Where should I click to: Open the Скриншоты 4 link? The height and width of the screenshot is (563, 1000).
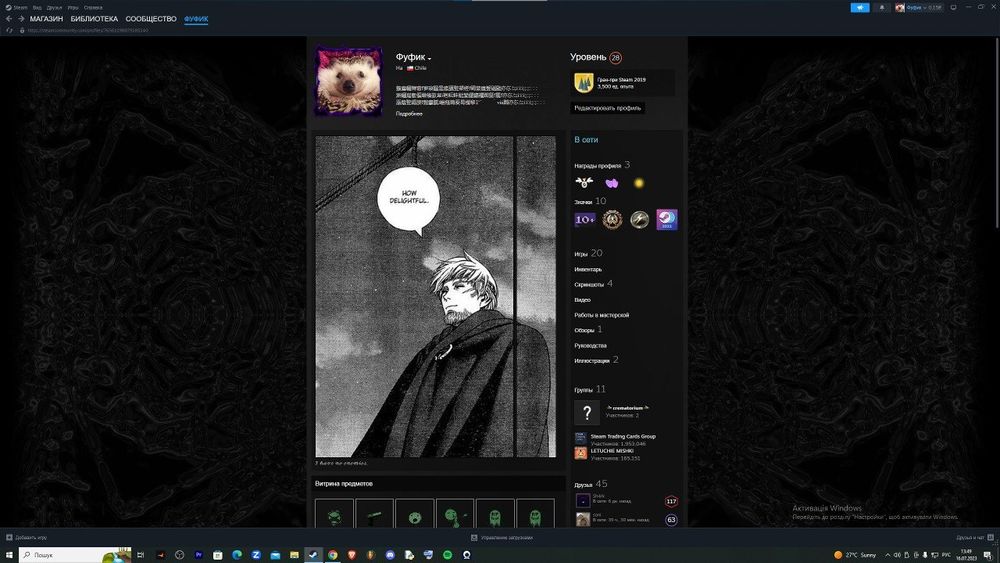[593, 284]
